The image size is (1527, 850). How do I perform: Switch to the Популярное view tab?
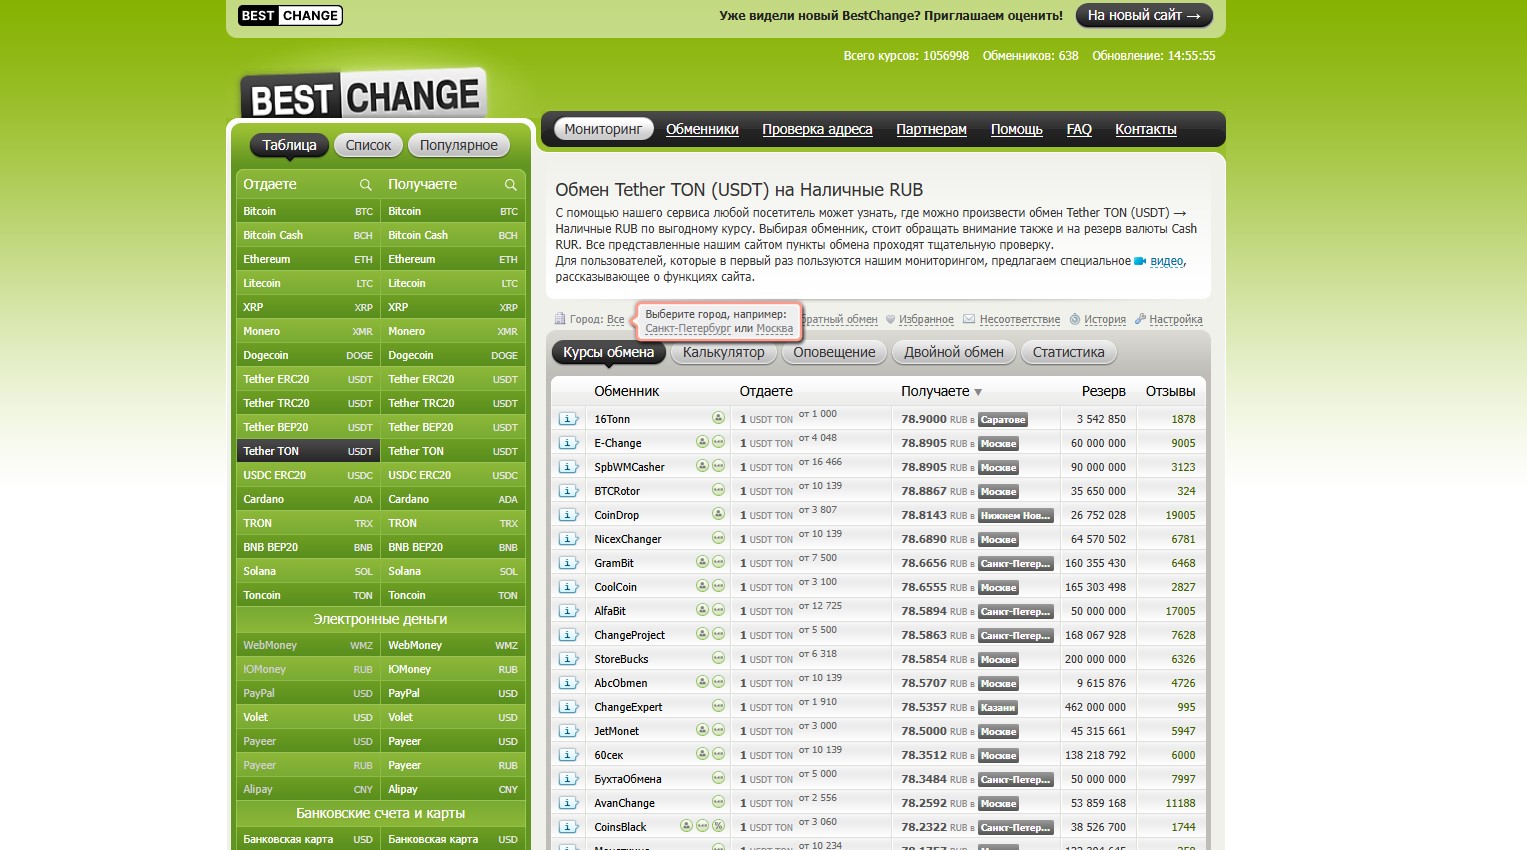(459, 145)
